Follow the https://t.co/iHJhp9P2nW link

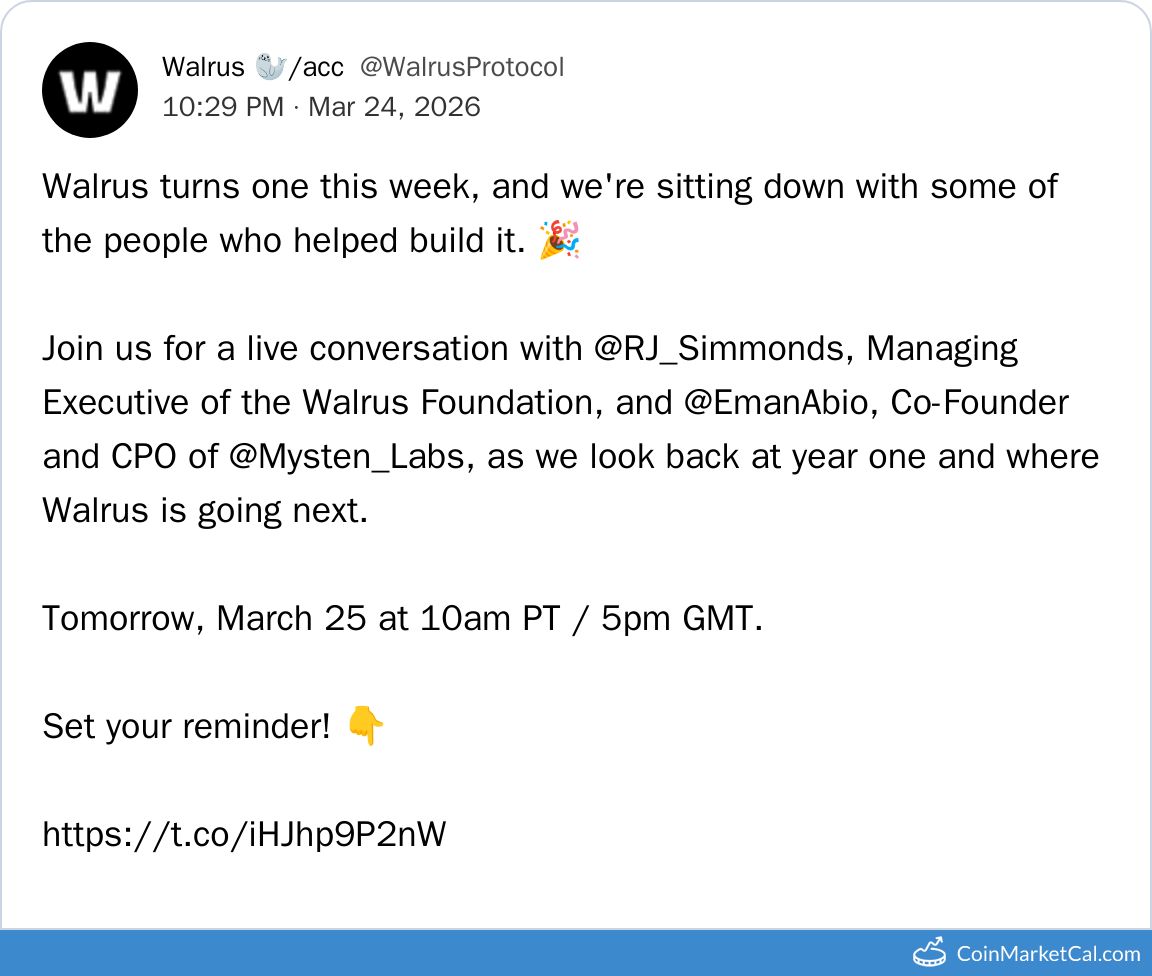click(244, 834)
